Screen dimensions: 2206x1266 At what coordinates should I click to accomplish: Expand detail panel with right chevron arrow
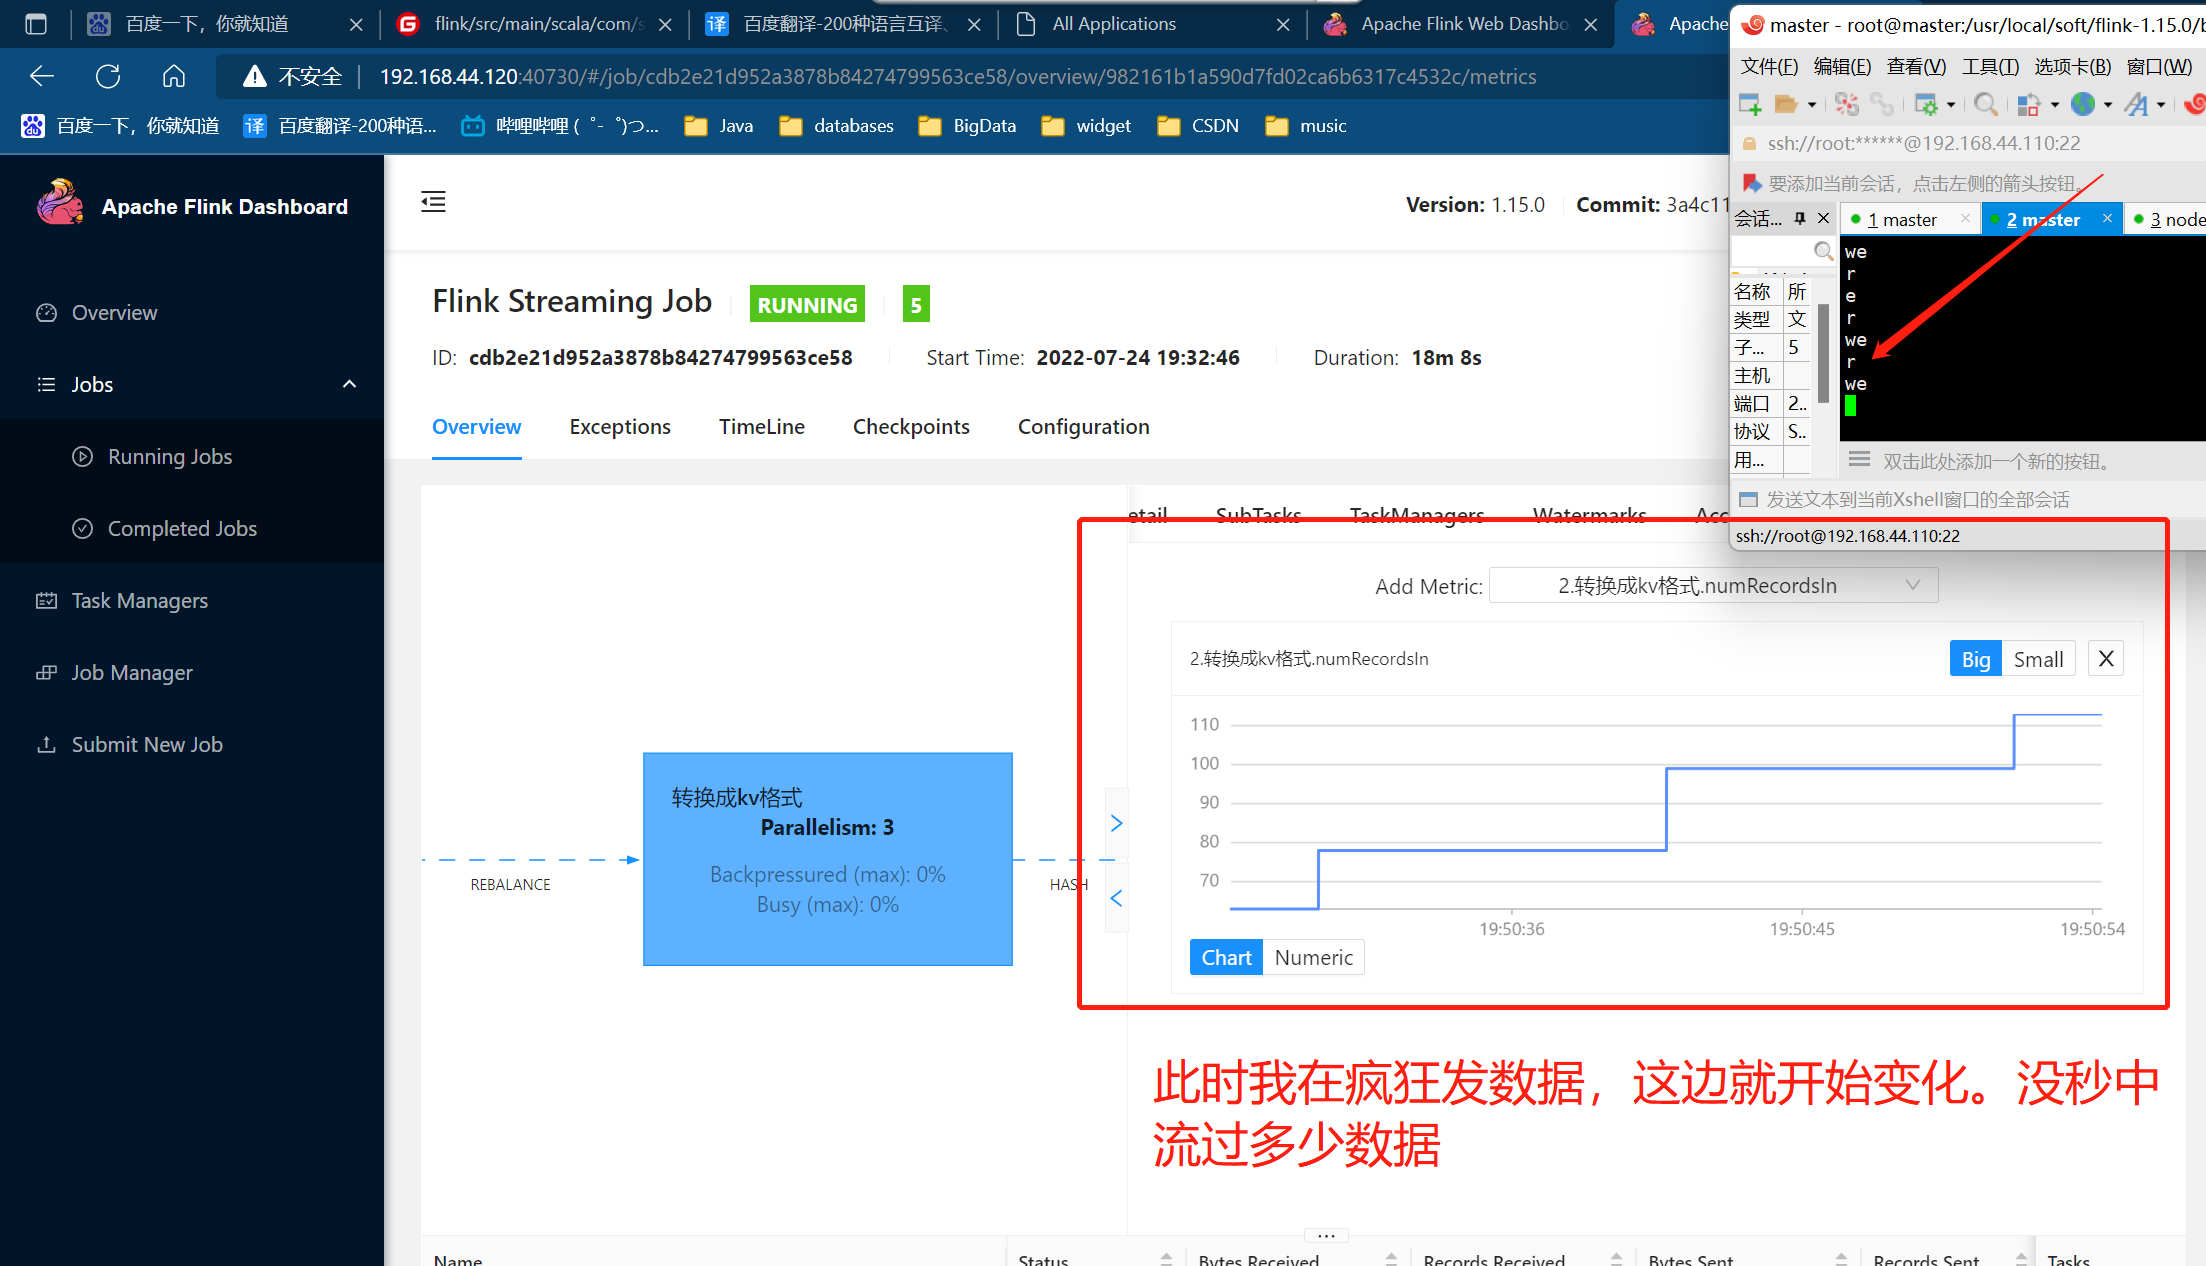tap(1116, 823)
